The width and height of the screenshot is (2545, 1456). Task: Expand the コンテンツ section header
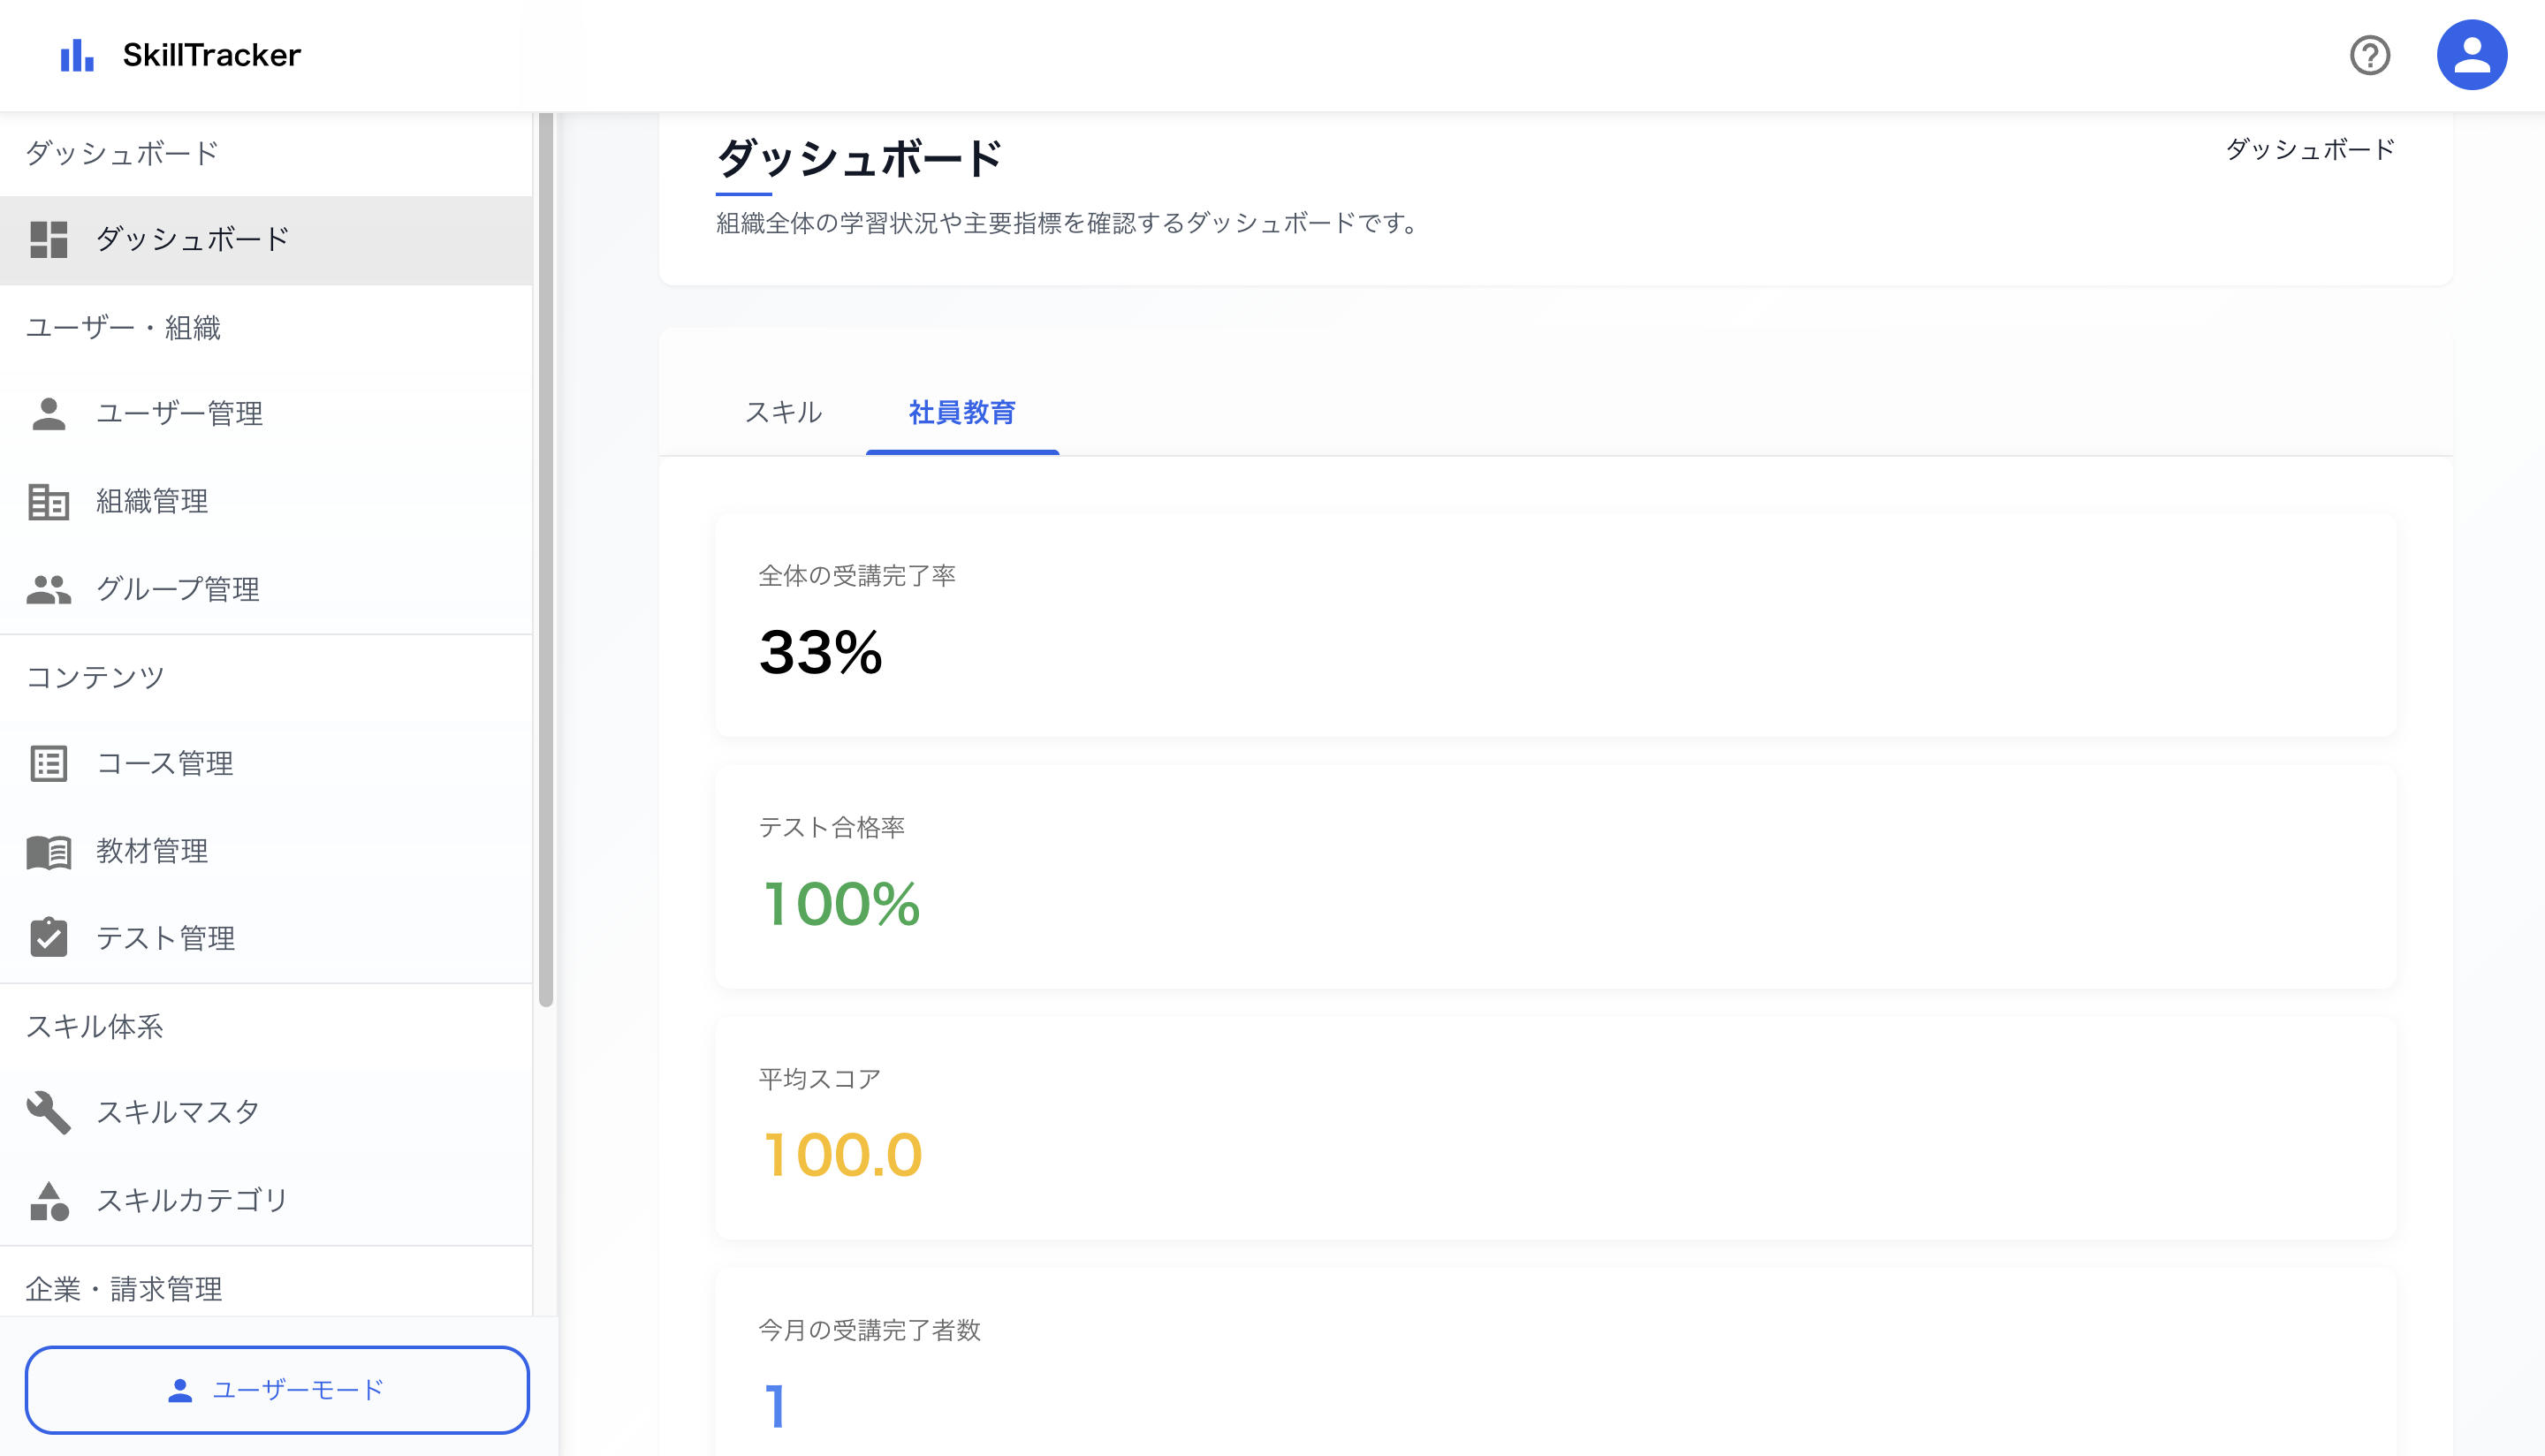pyautogui.click(x=95, y=676)
